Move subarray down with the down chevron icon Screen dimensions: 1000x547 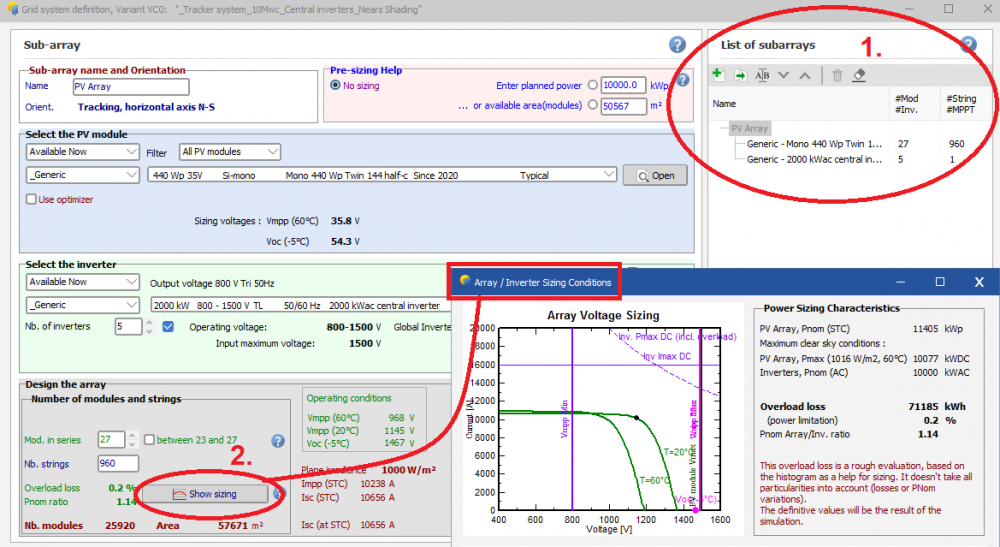783,75
